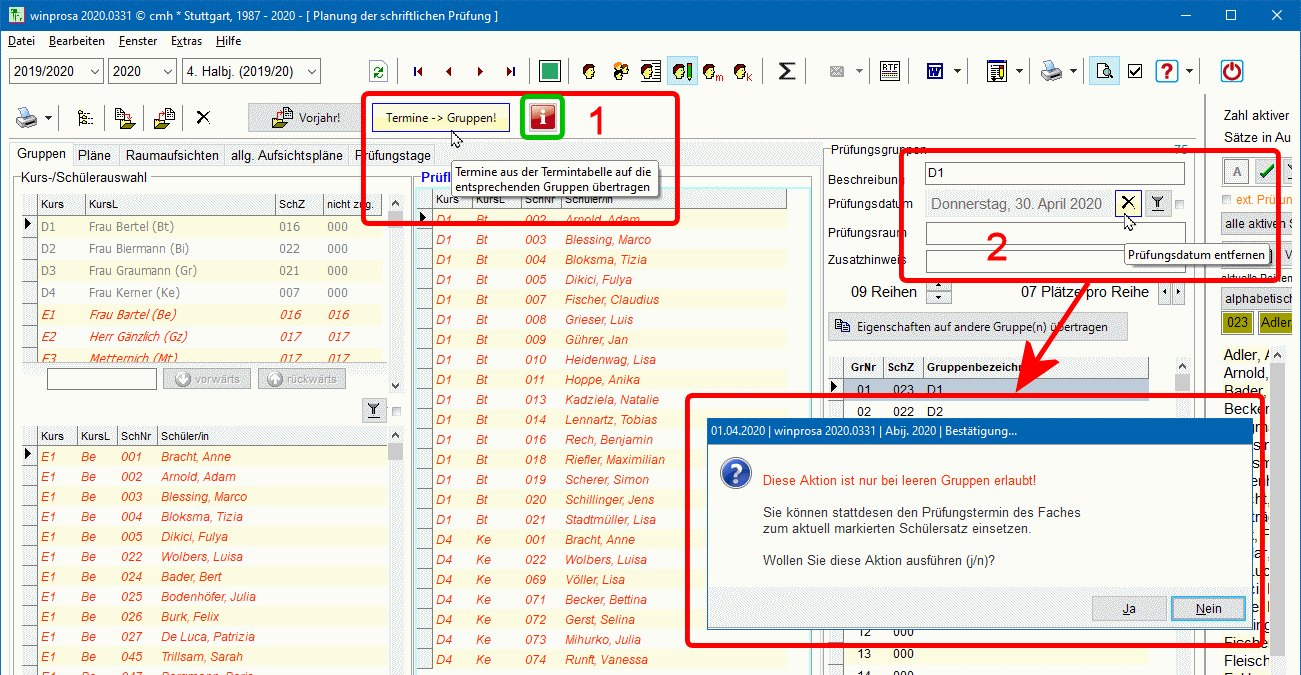
Task: Click the Sigma sum icon in toolbar
Action: pos(787,71)
